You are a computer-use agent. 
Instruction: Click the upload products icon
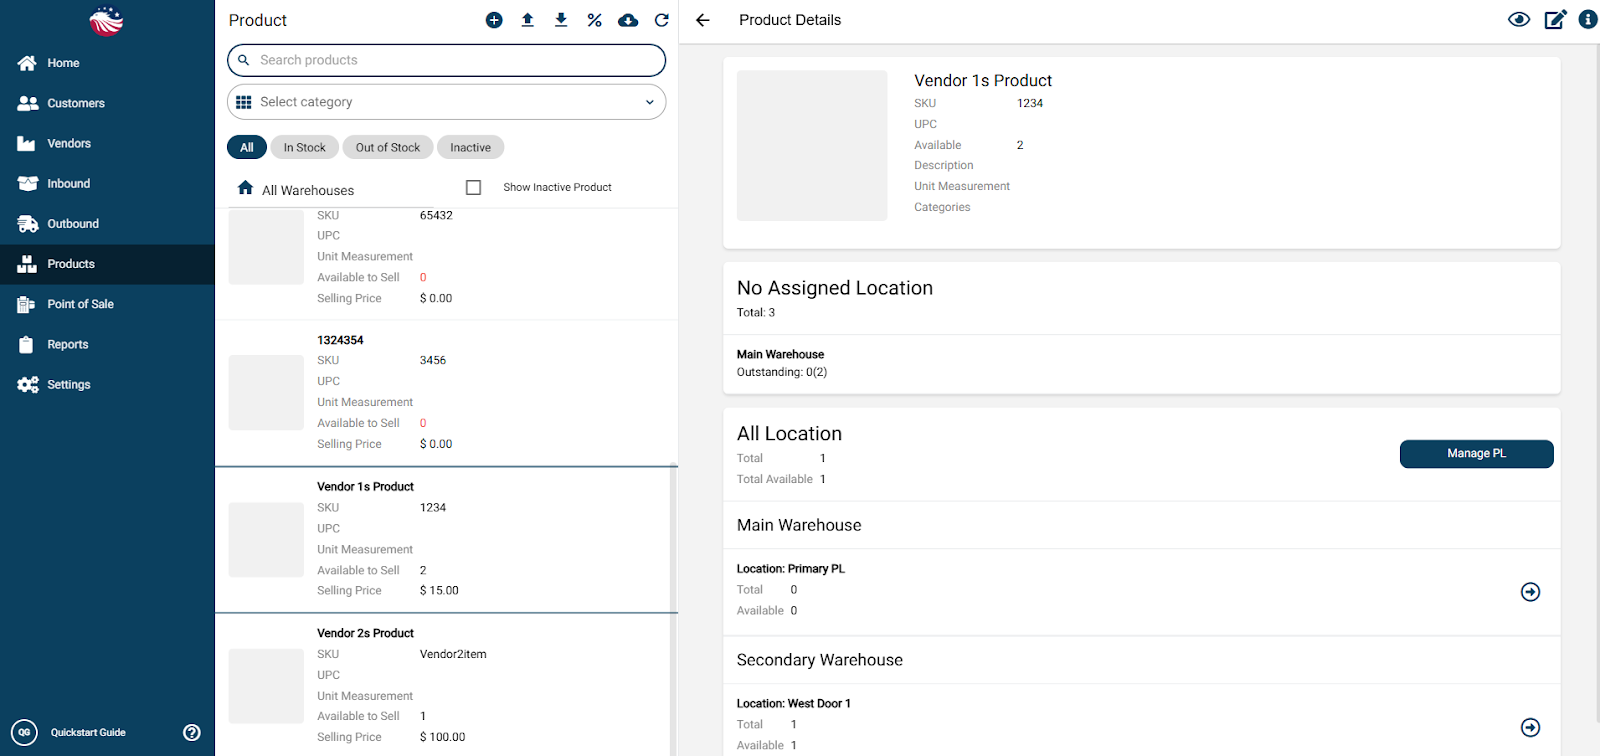point(528,20)
